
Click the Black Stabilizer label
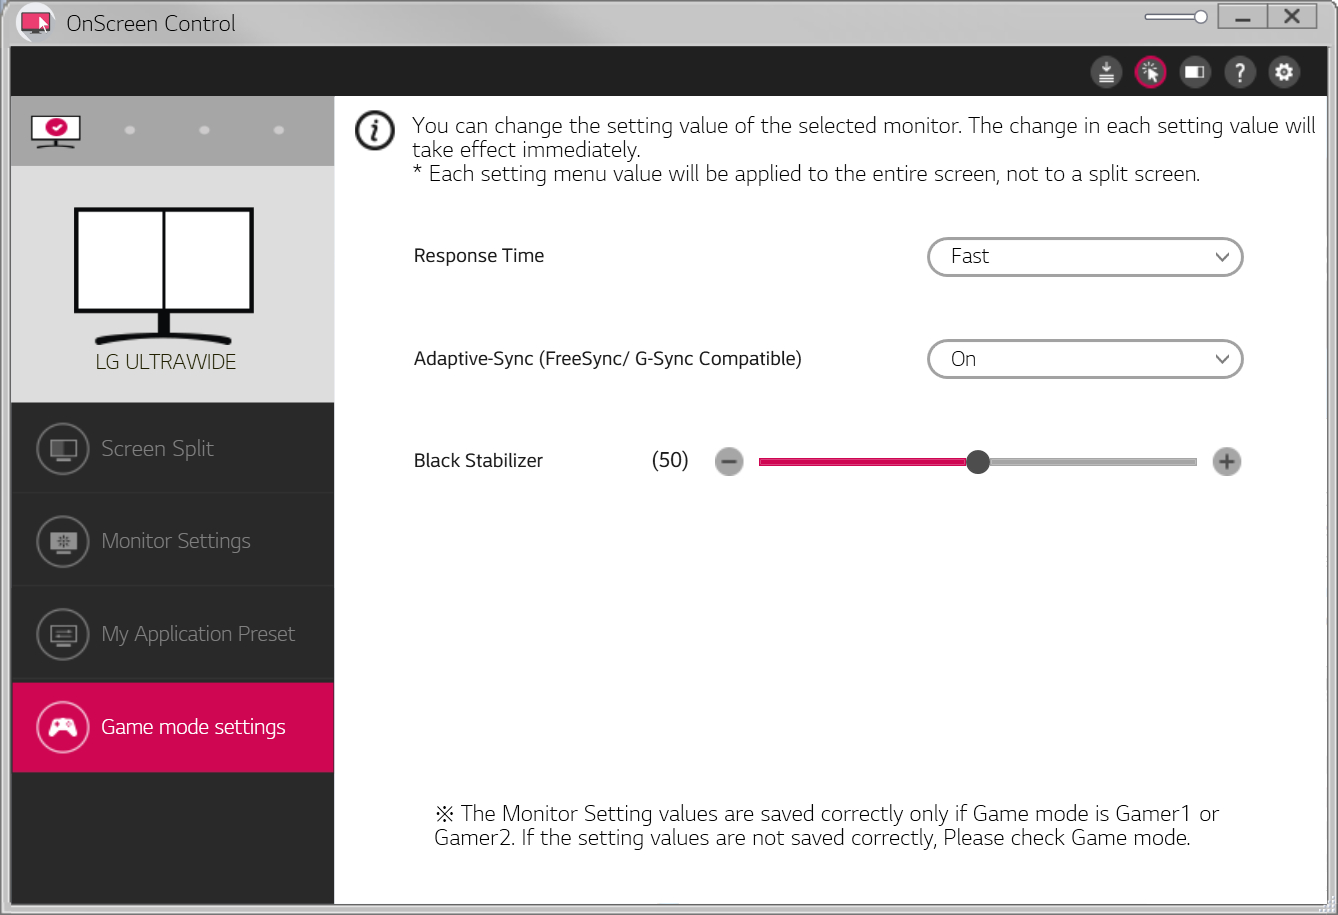click(478, 461)
